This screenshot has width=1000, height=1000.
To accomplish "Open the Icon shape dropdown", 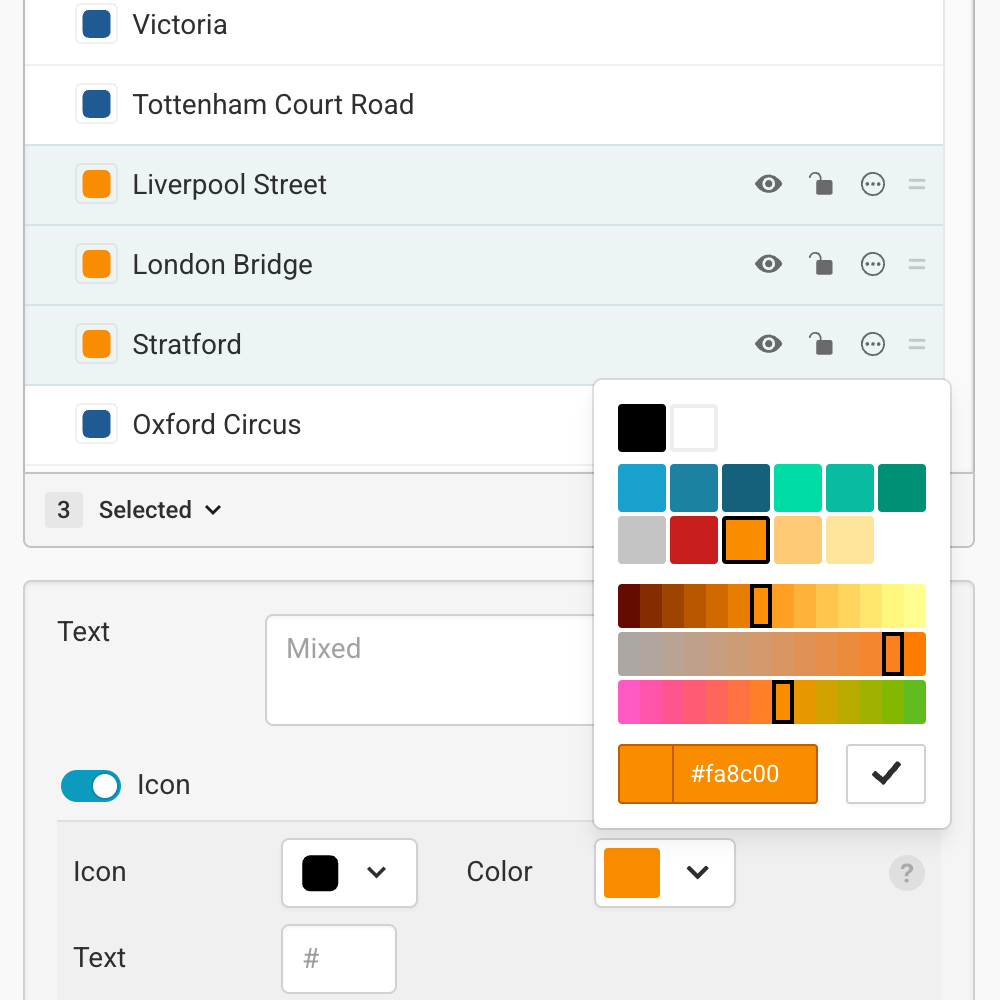I will (349, 872).
